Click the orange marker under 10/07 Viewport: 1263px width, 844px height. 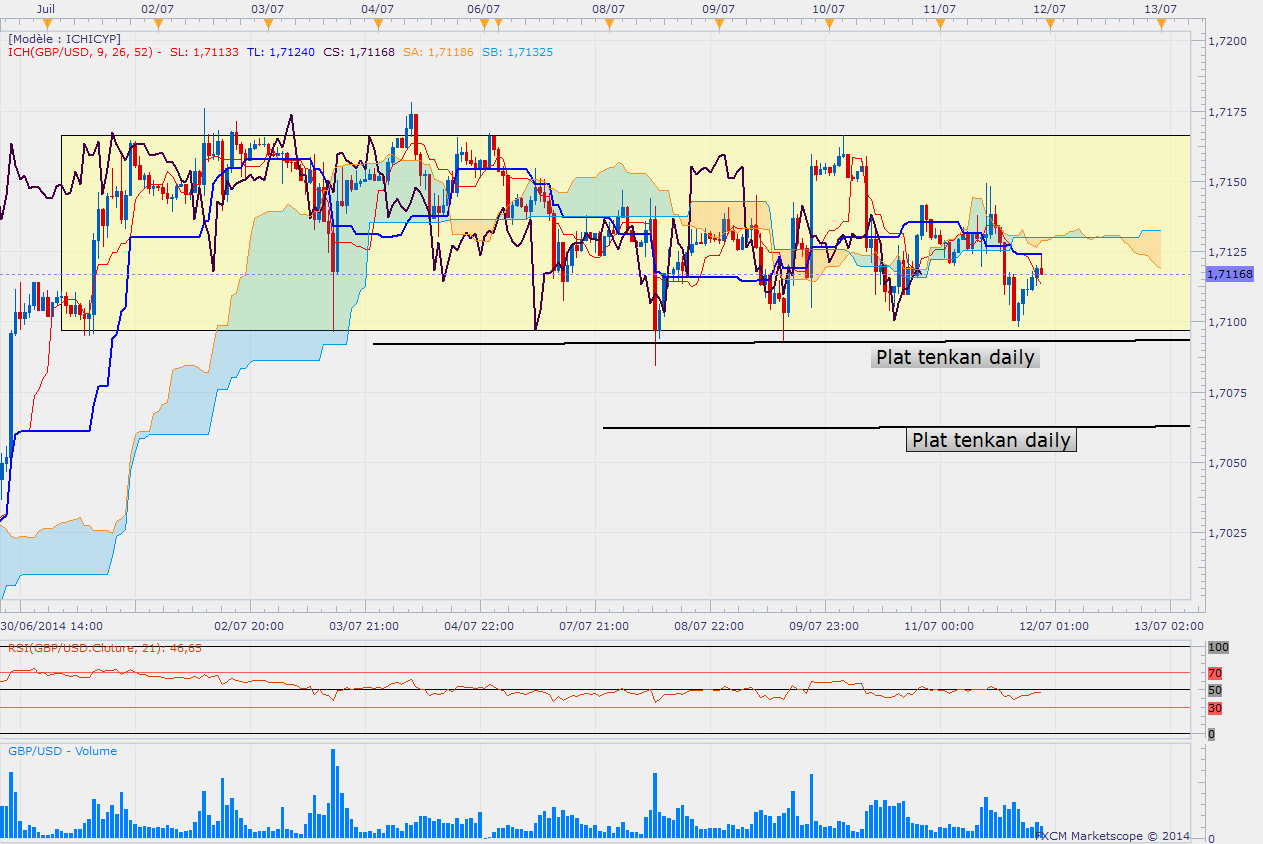tap(829, 22)
